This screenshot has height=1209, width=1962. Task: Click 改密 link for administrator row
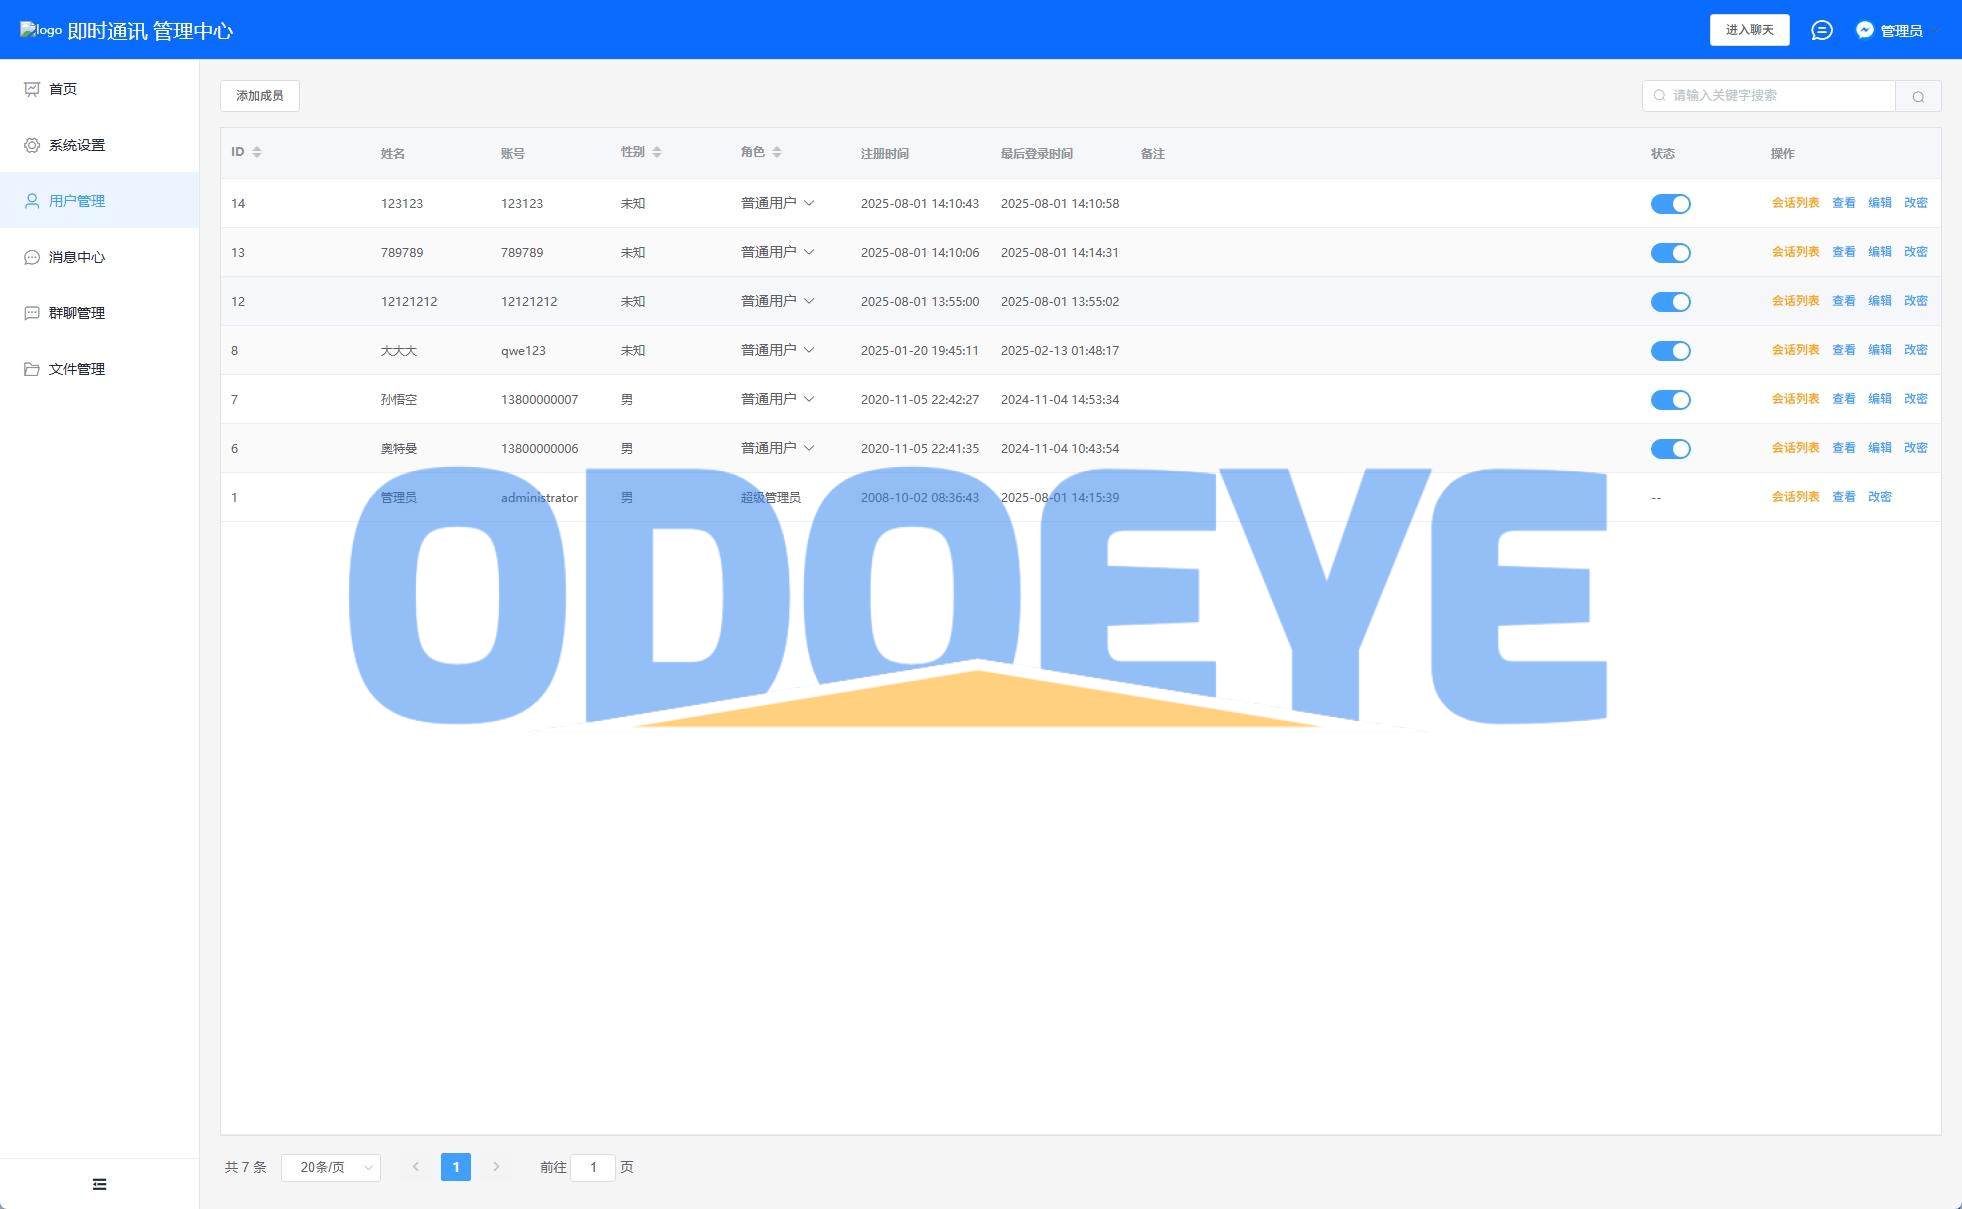(1879, 497)
